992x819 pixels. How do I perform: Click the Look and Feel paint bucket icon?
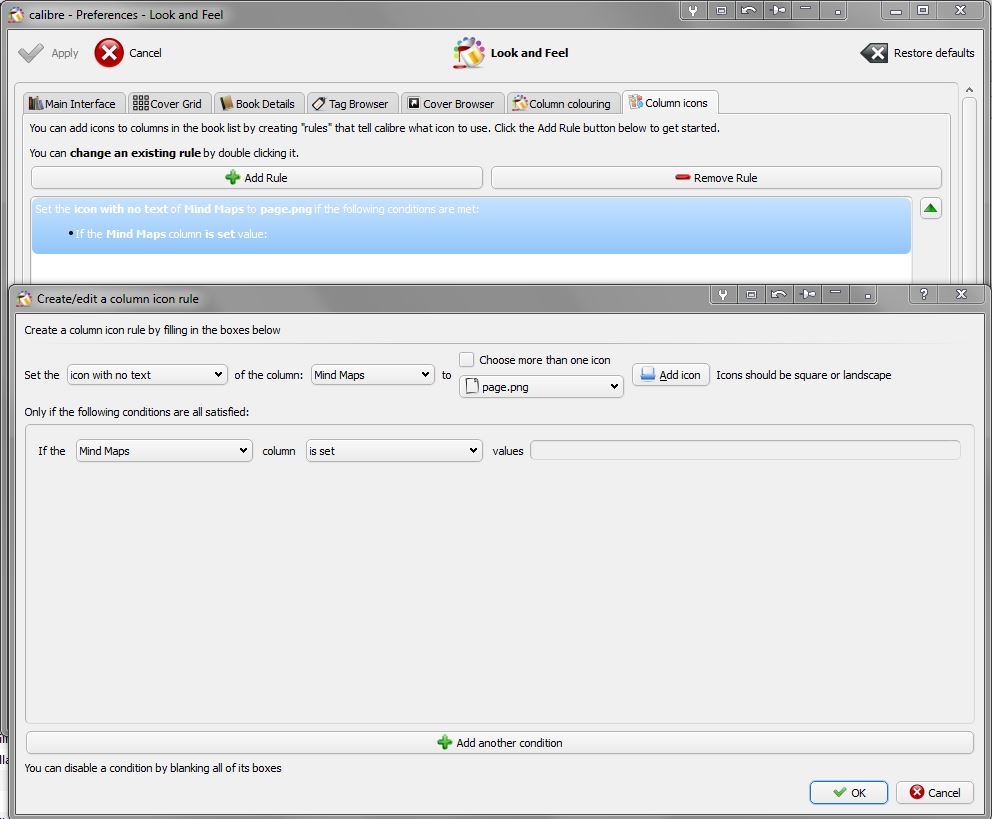[x=468, y=52]
